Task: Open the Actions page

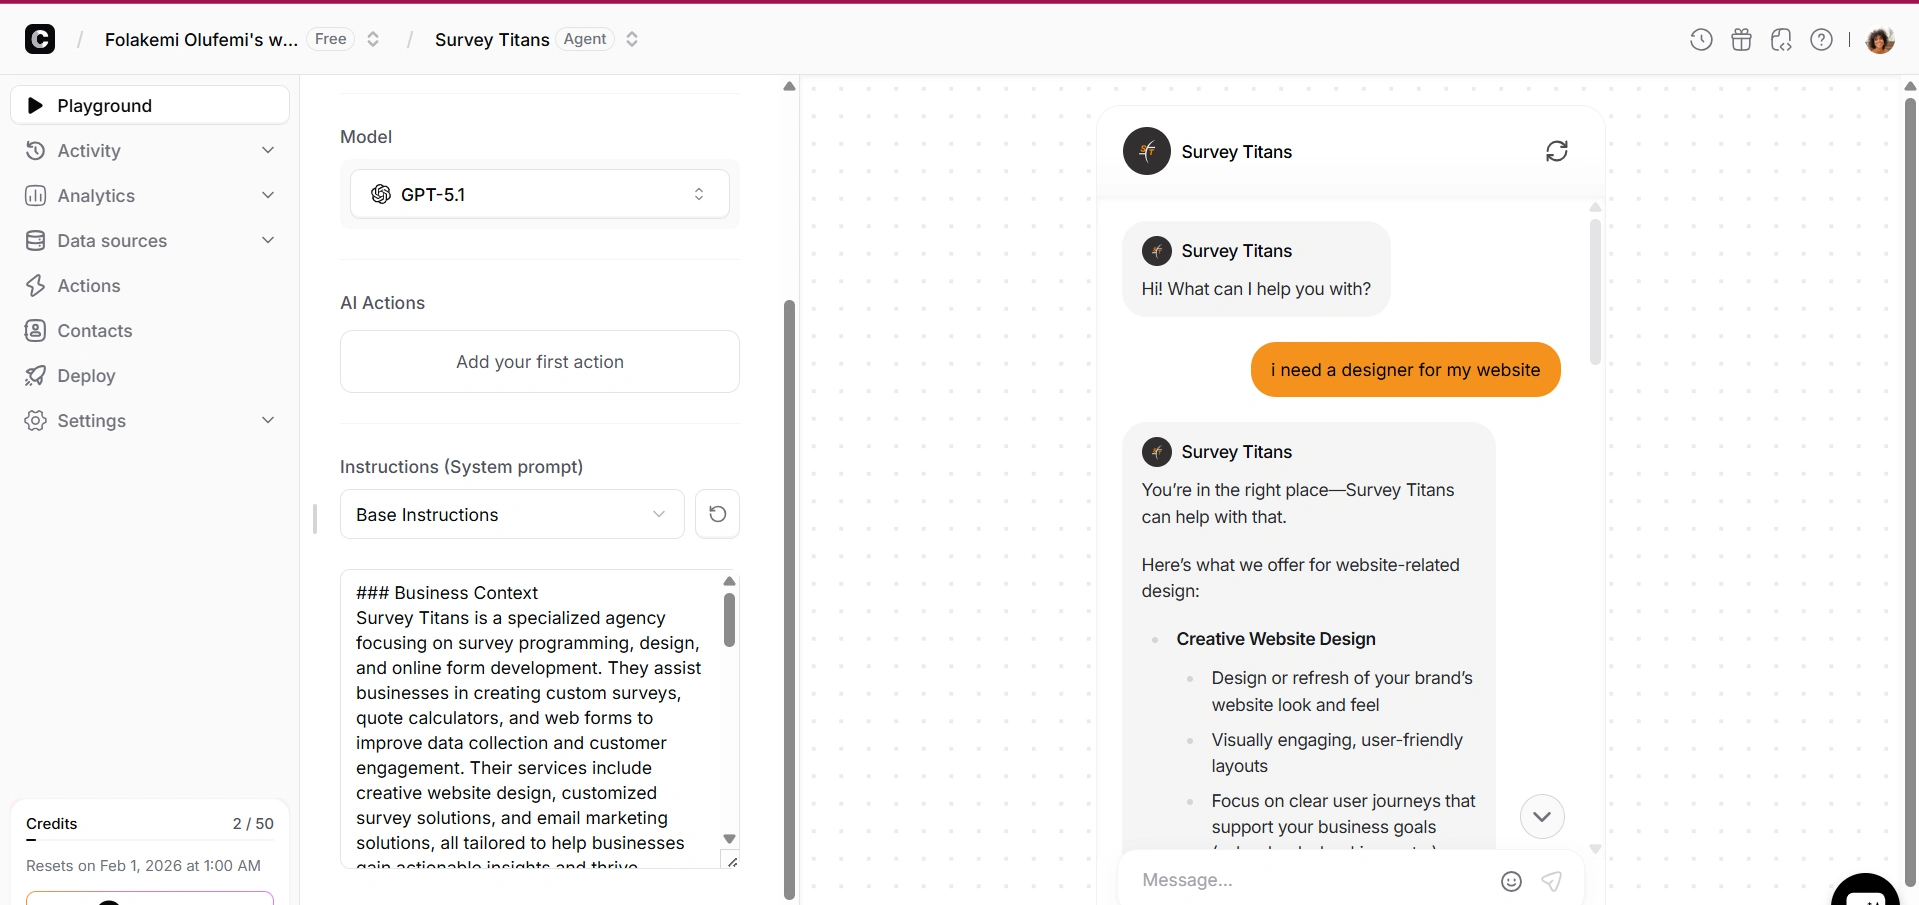Action: [x=150, y=285]
